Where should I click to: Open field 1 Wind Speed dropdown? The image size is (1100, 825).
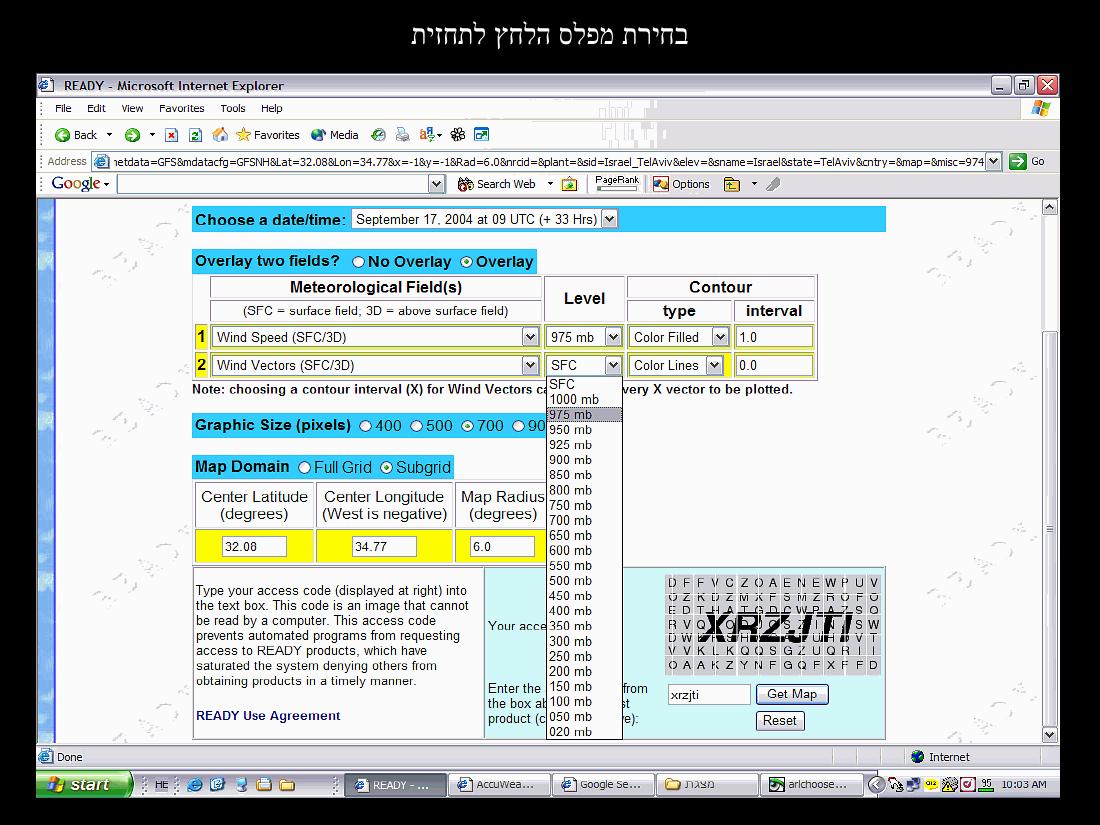click(530, 337)
